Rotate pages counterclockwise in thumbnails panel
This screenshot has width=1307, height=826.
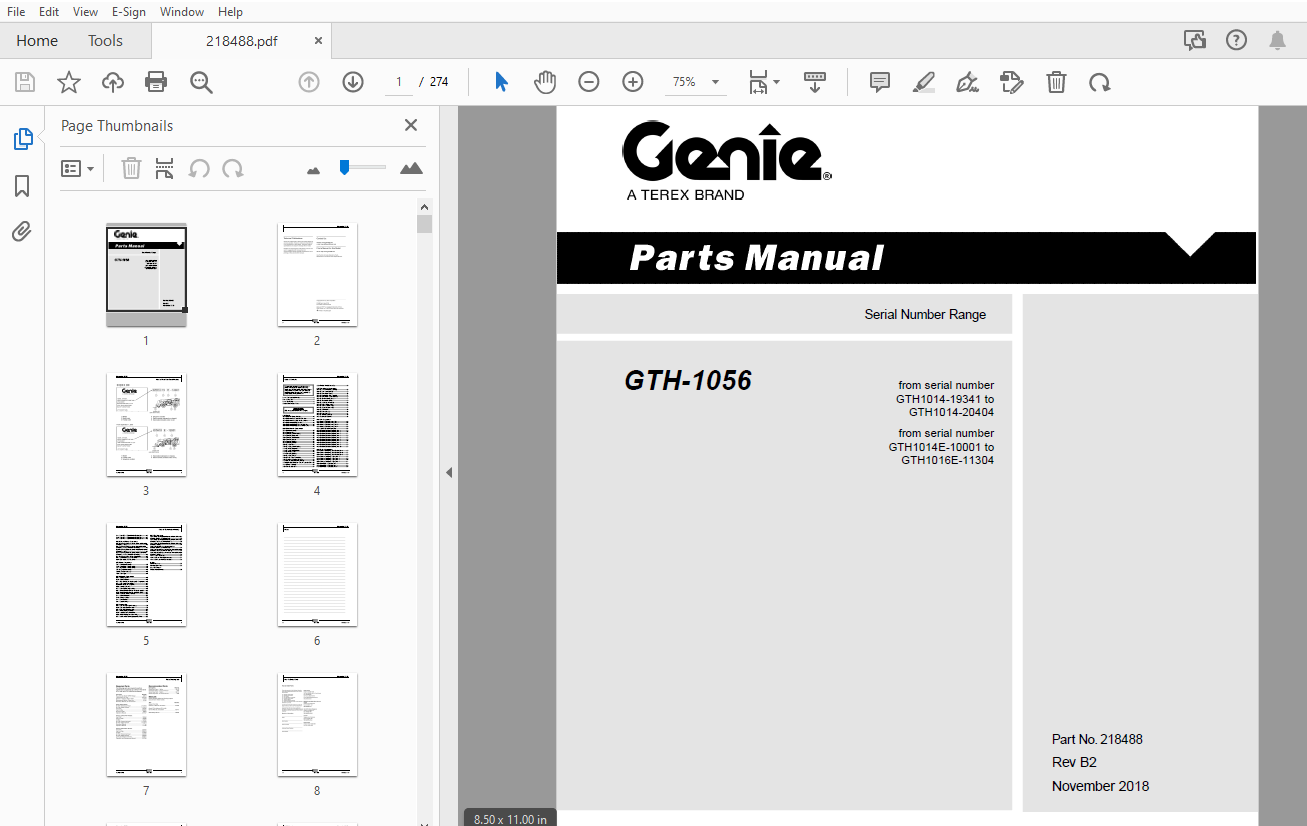[x=199, y=168]
